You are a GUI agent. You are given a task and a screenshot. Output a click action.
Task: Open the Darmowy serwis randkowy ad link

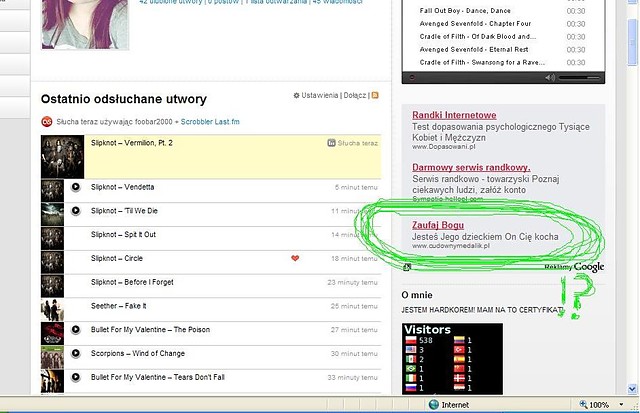click(471, 167)
